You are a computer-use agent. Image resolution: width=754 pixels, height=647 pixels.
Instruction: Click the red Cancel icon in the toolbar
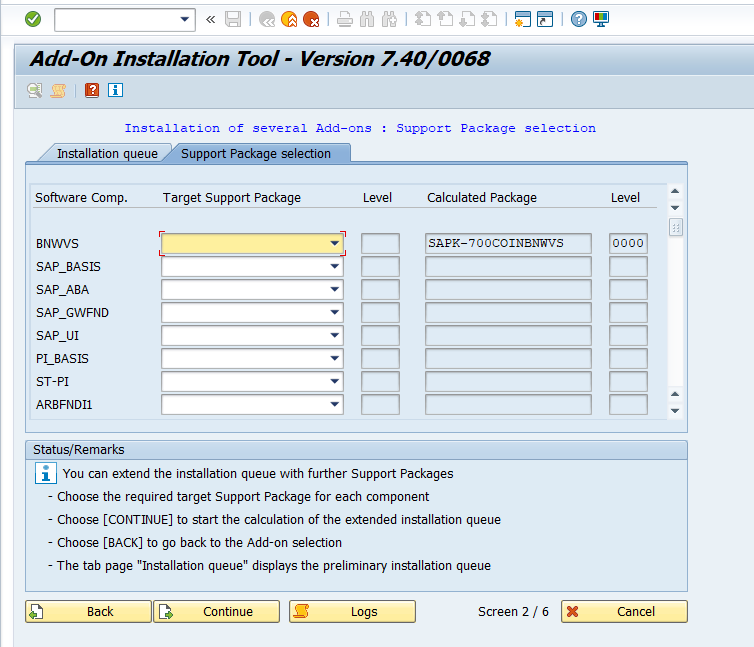[x=311, y=19]
